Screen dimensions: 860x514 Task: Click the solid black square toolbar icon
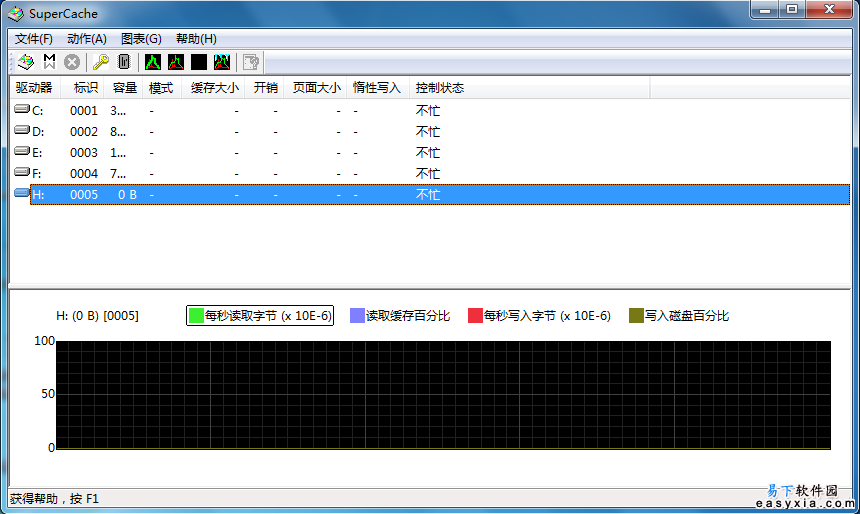(x=199, y=62)
